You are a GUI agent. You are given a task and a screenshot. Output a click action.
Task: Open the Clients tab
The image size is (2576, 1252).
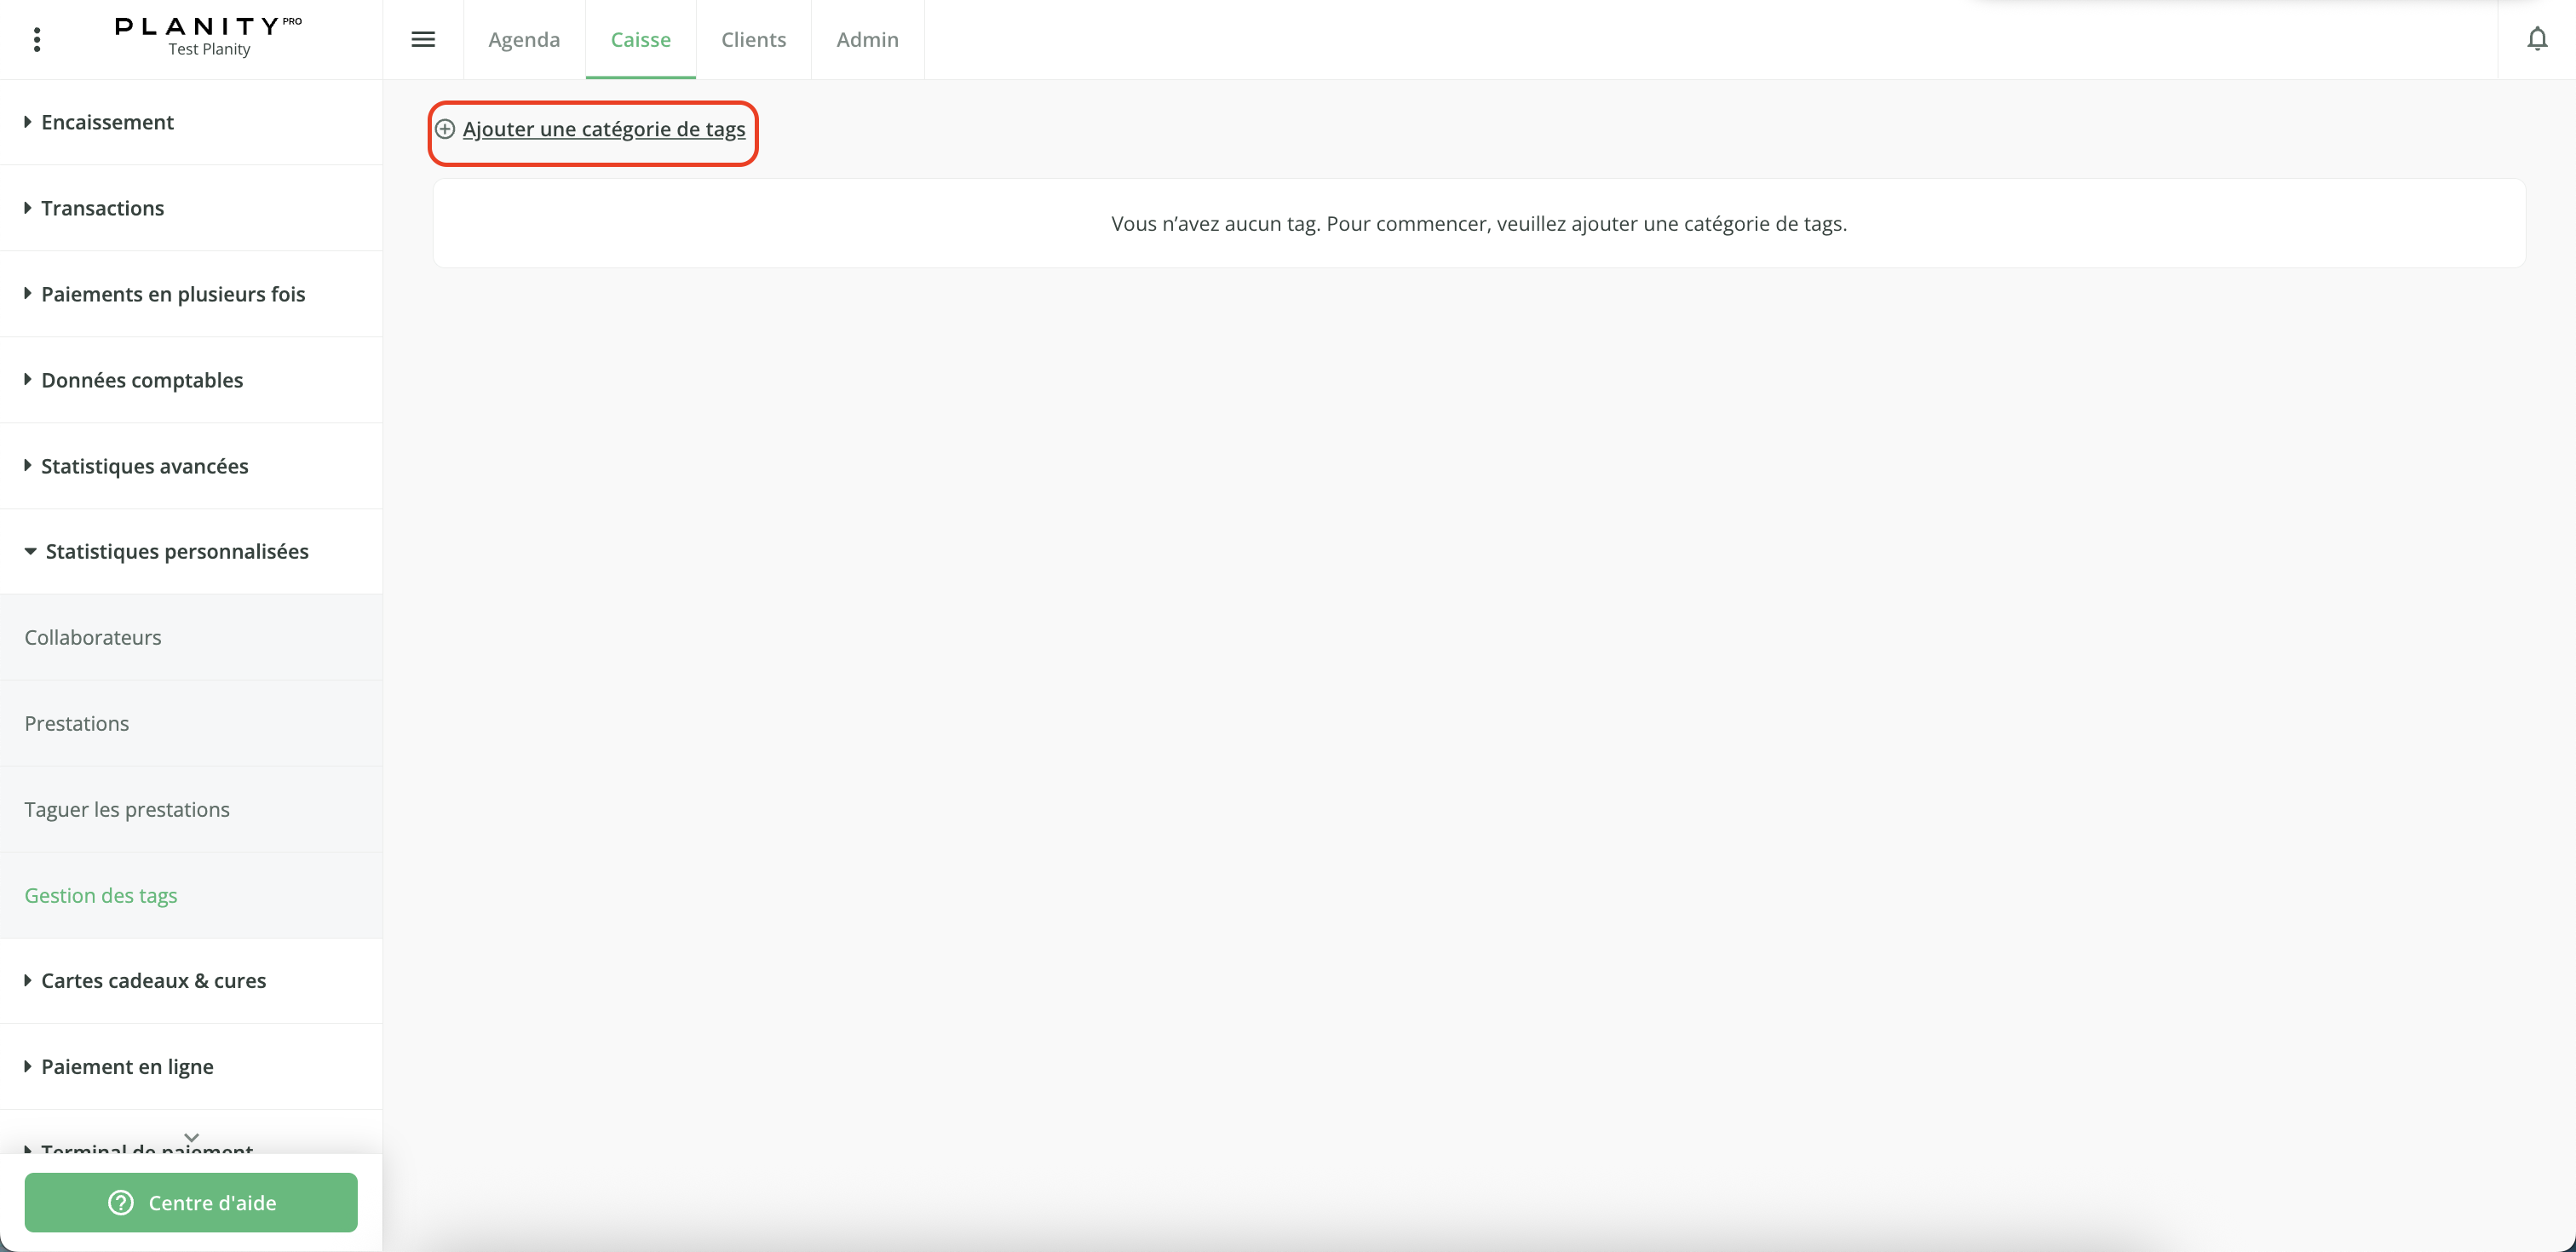[754, 40]
